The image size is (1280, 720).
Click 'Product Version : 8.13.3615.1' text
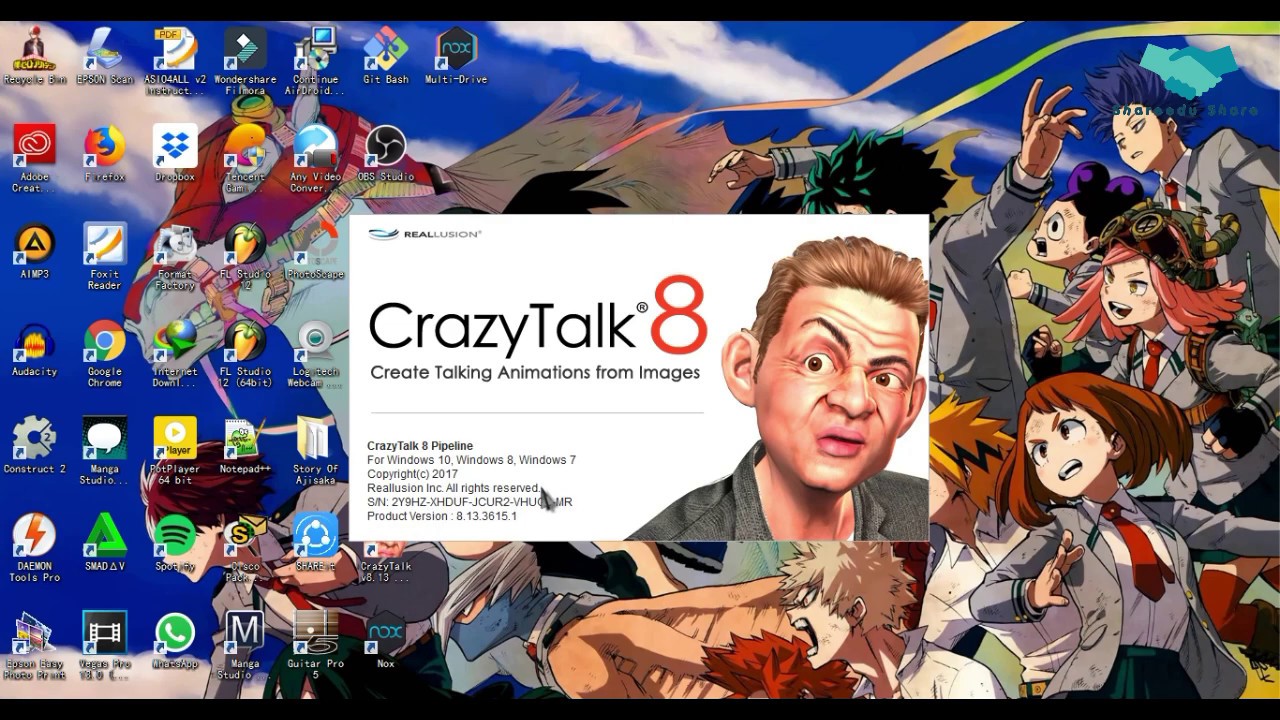[x=442, y=516]
